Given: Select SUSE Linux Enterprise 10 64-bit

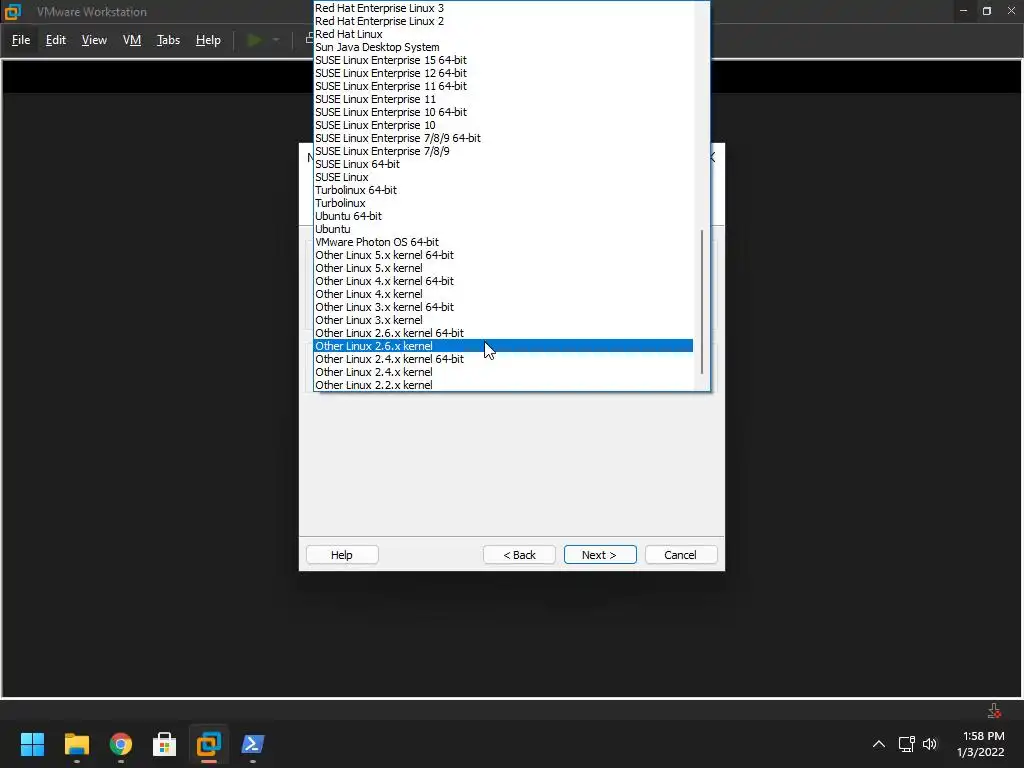Looking at the screenshot, I should pyautogui.click(x=503, y=112).
